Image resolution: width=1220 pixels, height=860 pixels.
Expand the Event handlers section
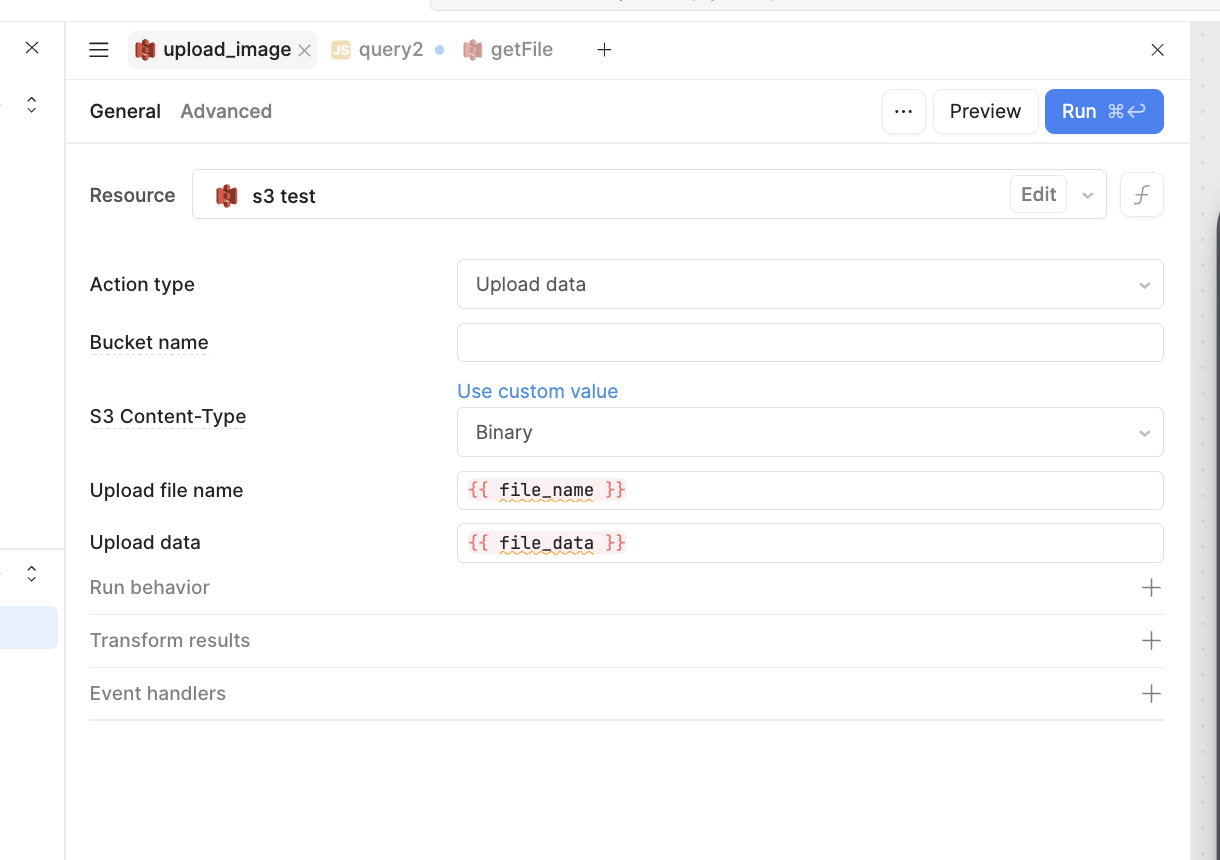point(1151,693)
